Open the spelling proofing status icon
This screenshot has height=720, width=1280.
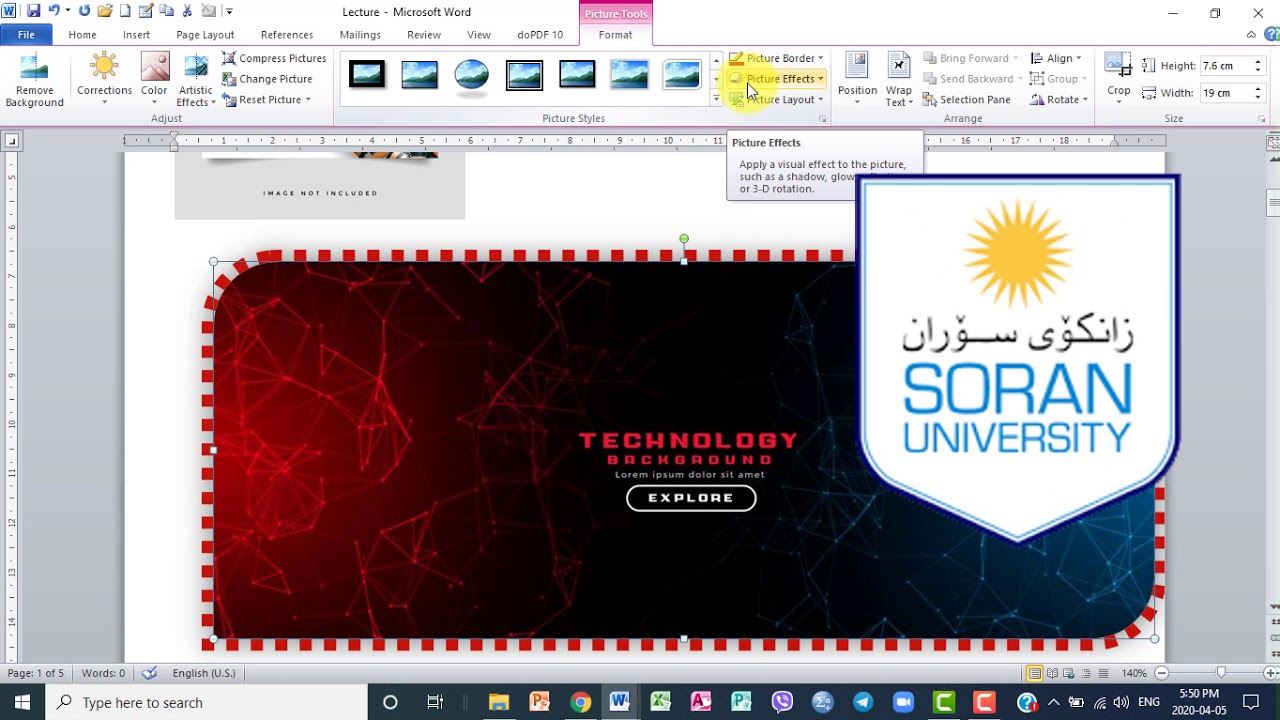(x=150, y=673)
